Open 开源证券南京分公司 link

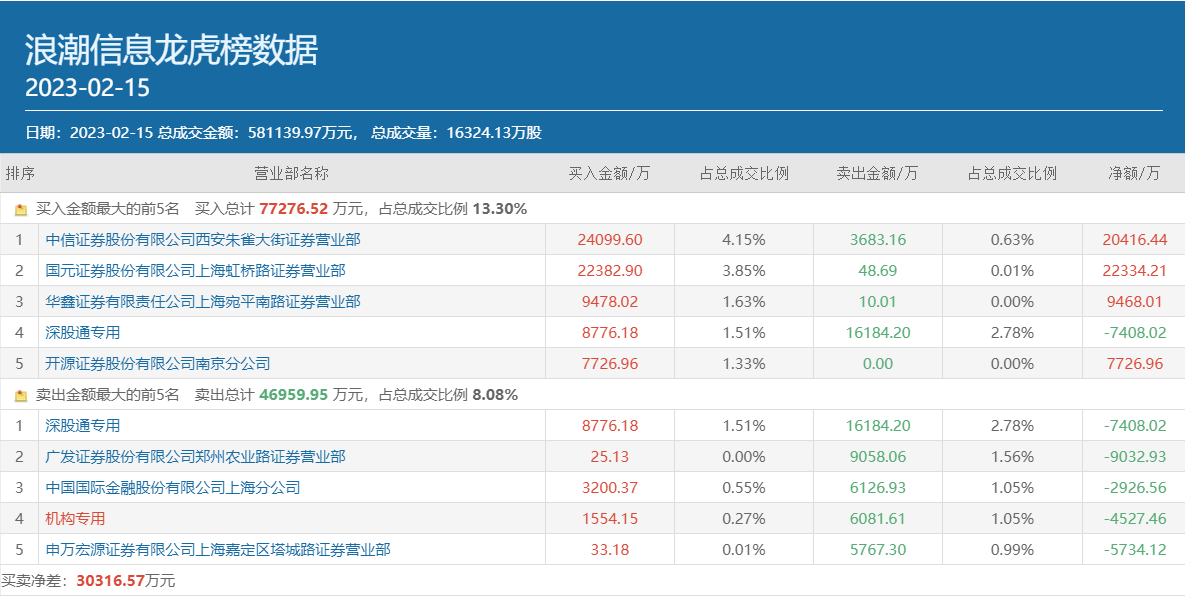coord(158,363)
